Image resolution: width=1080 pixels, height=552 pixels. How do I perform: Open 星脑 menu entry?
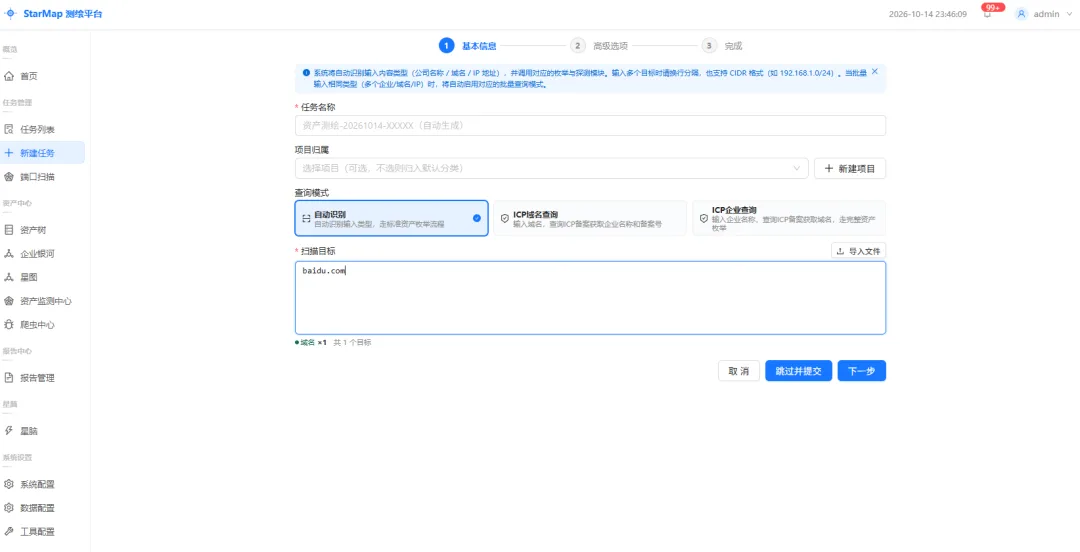tap(43, 431)
